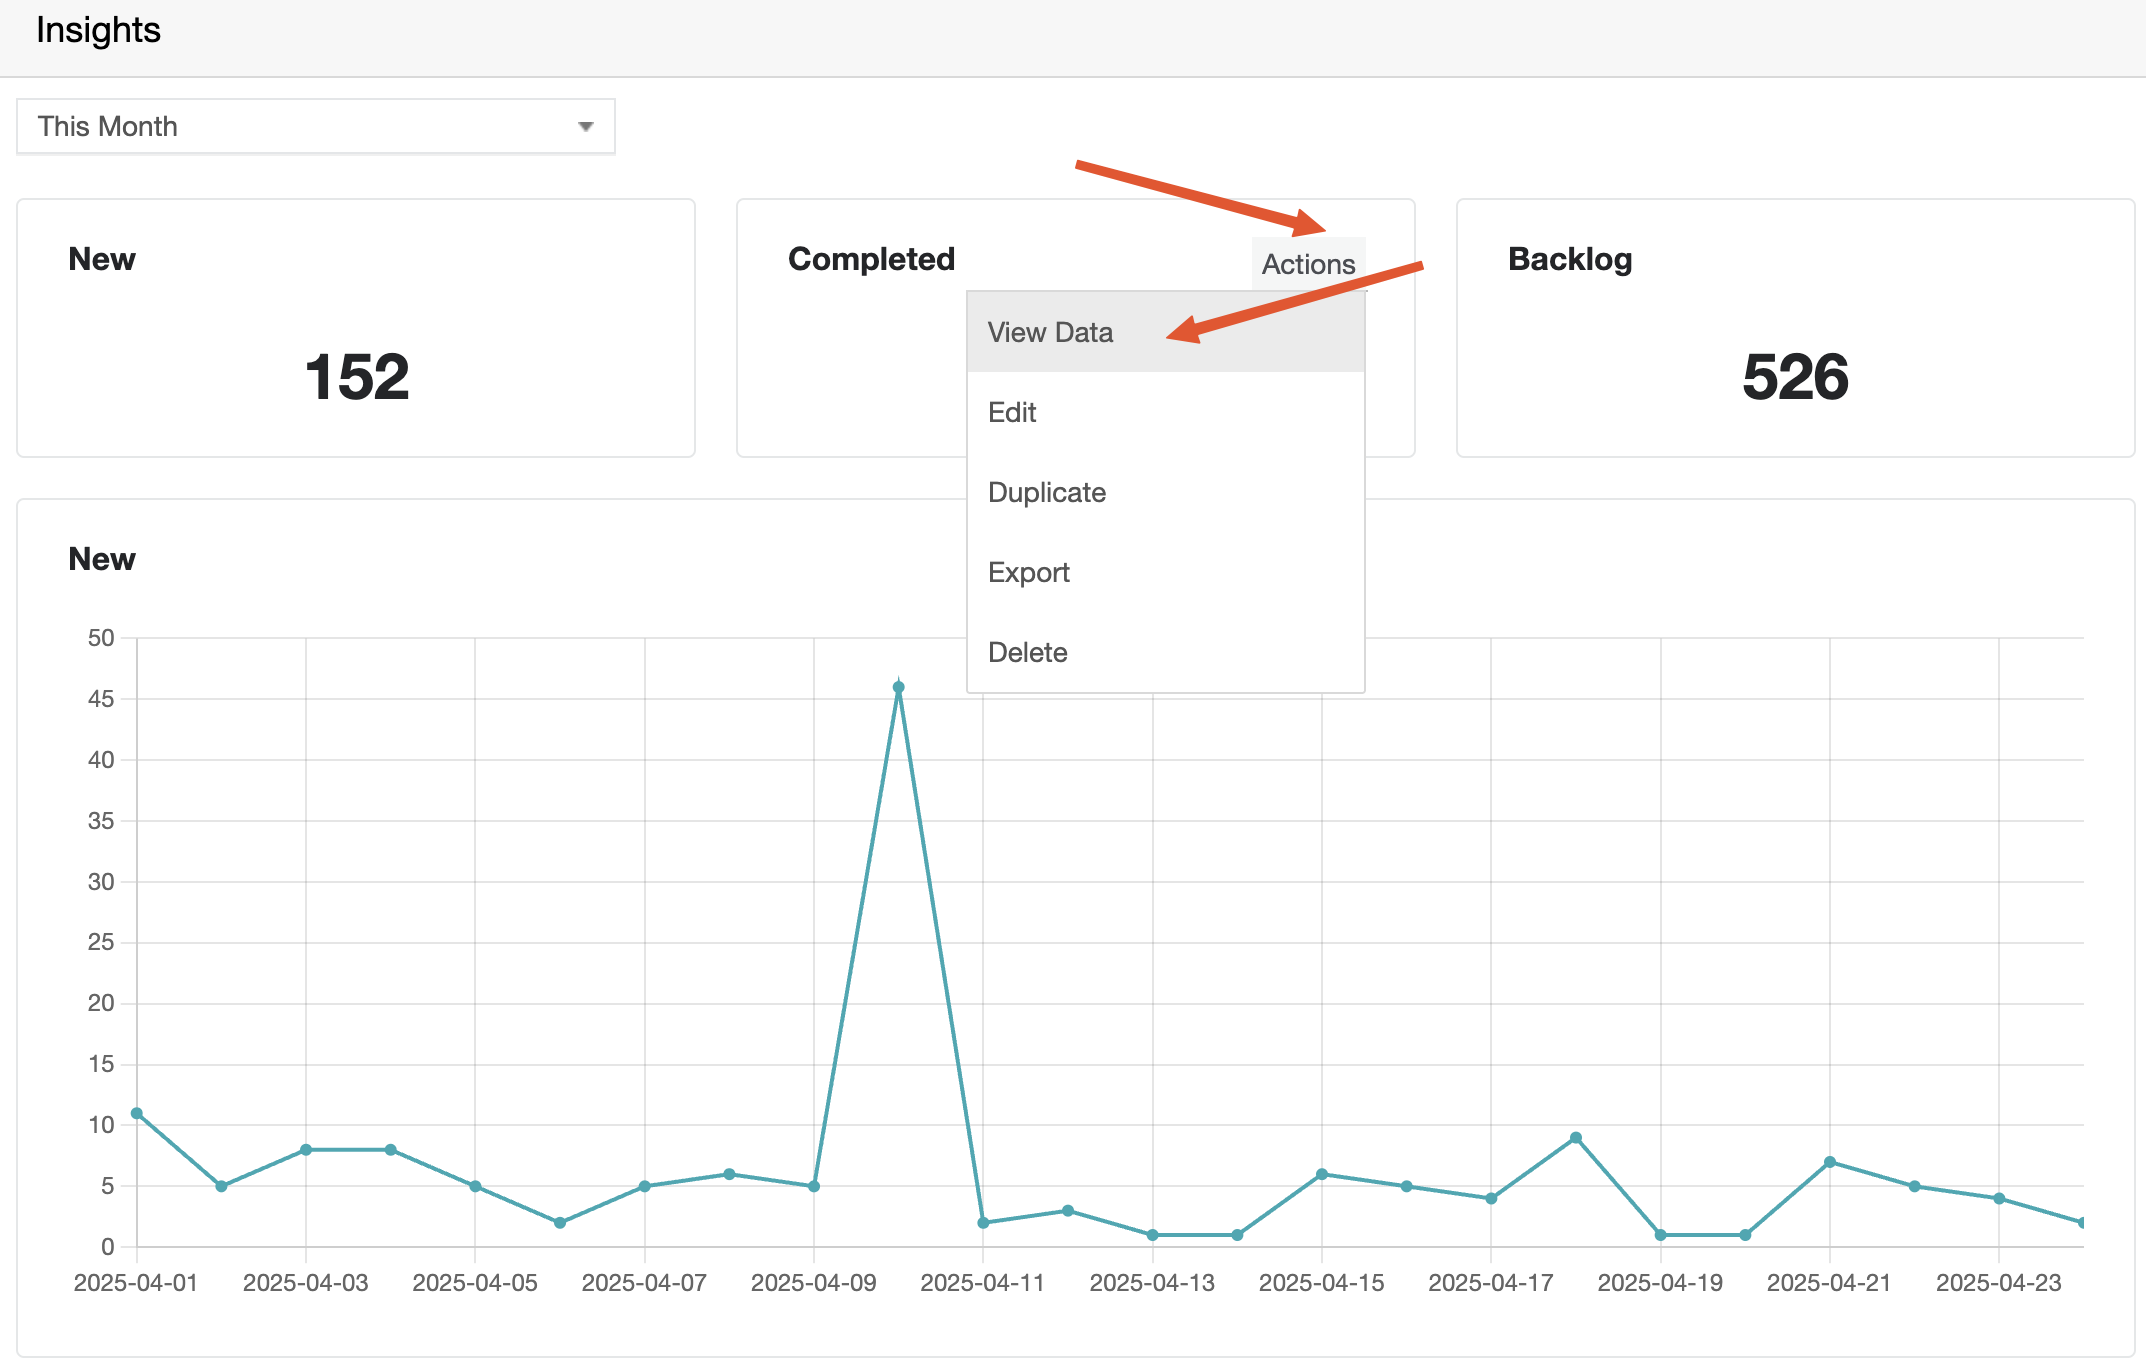Image resolution: width=2146 pixels, height=1370 pixels.
Task: Open the Actions menu on the Completed card
Action: point(1308,264)
